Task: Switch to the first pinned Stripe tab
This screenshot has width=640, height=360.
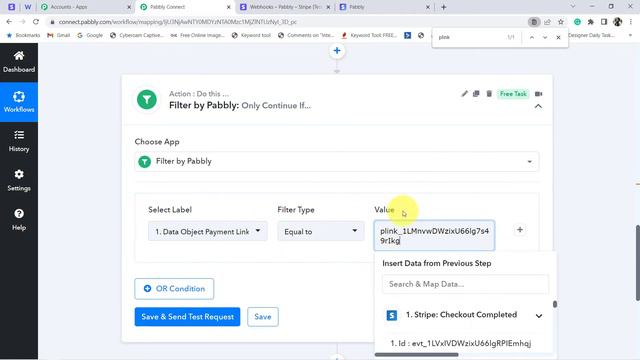Action: pyautogui.click(x=11, y=7)
